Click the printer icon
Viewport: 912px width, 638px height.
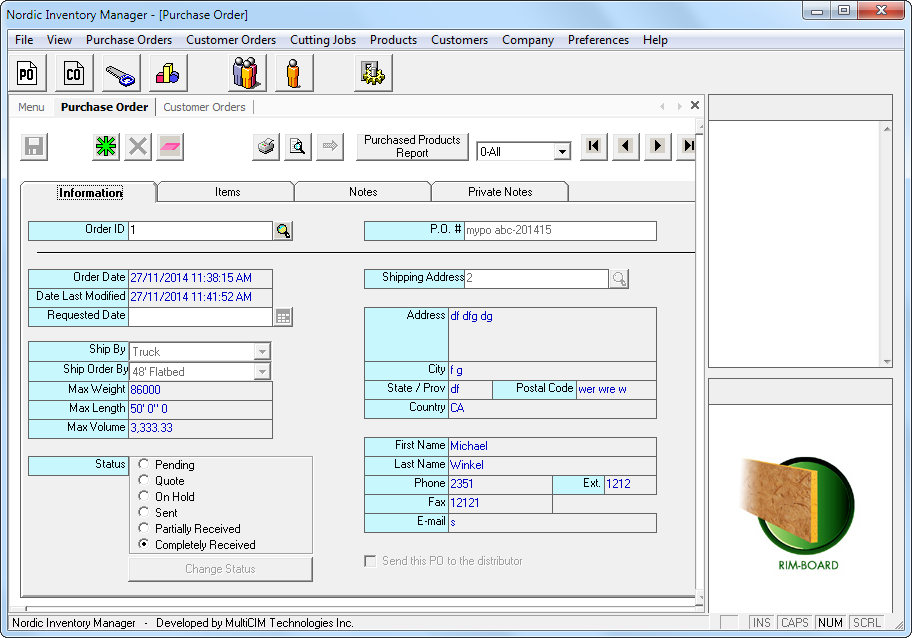(266, 147)
